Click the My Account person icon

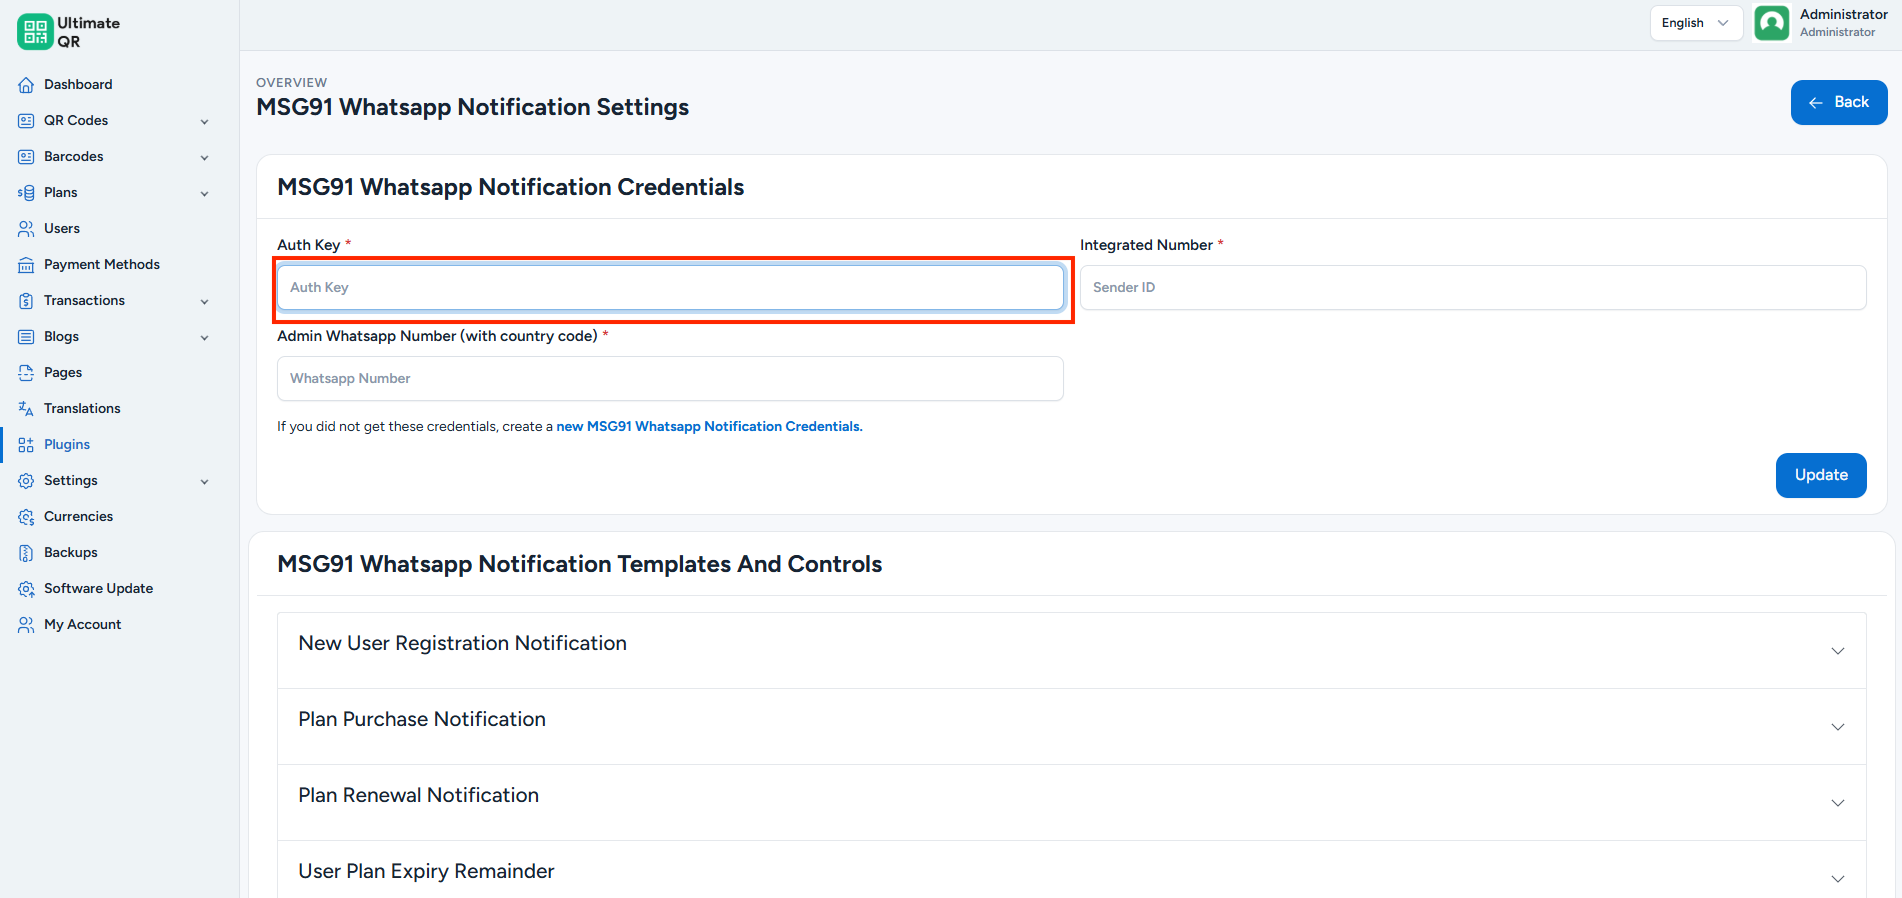pos(26,625)
